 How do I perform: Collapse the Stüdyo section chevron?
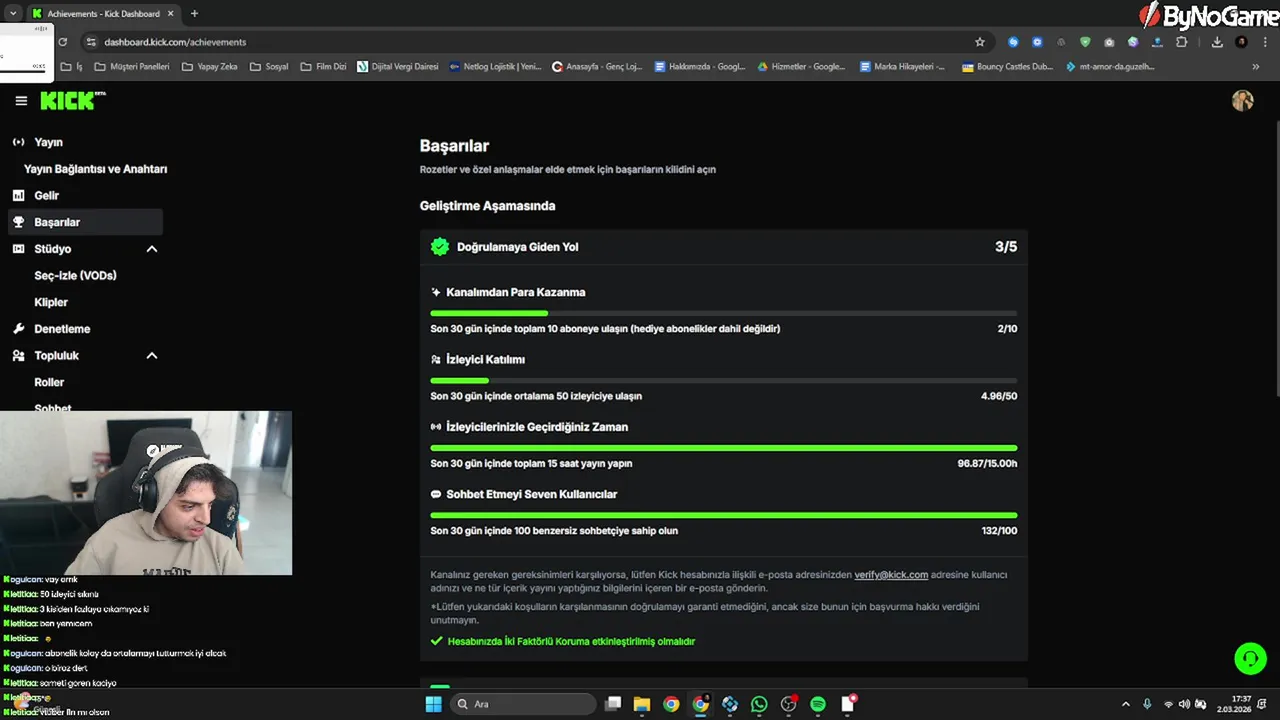(x=152, y=249)
